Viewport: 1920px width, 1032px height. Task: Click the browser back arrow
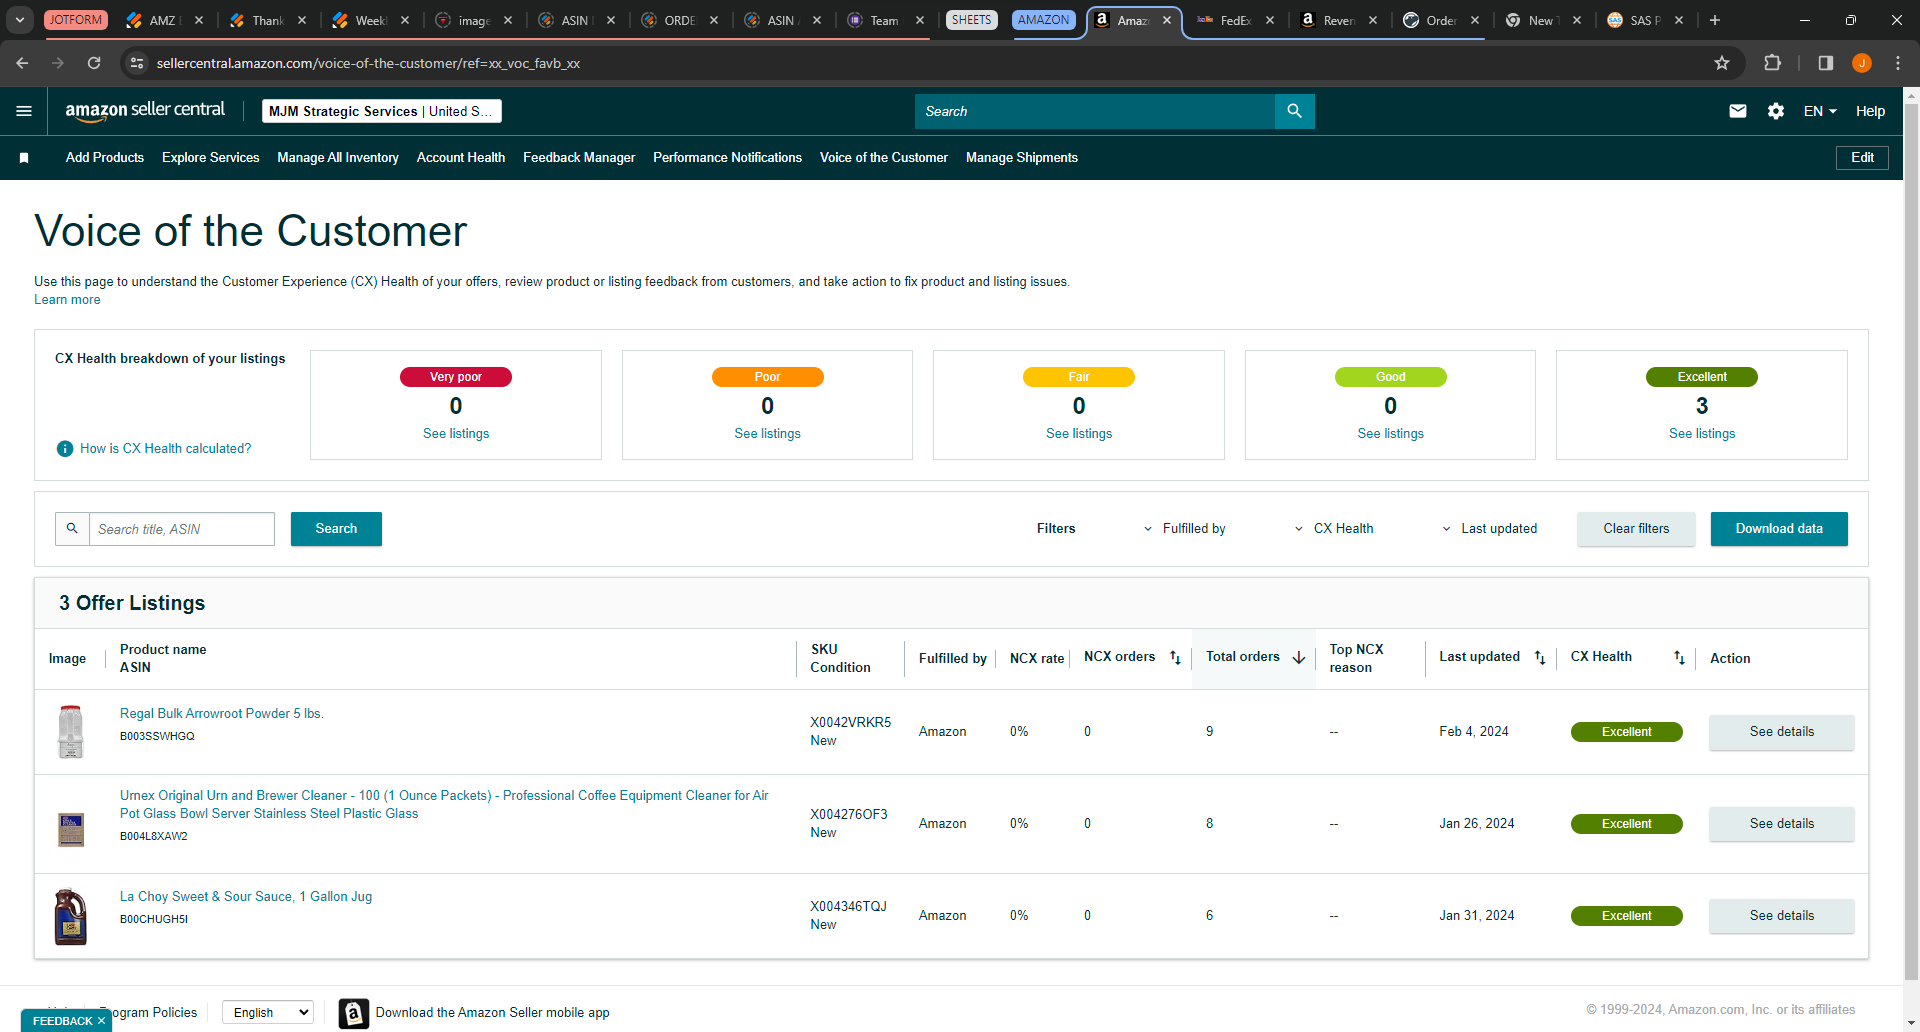(x=22, y=63)
